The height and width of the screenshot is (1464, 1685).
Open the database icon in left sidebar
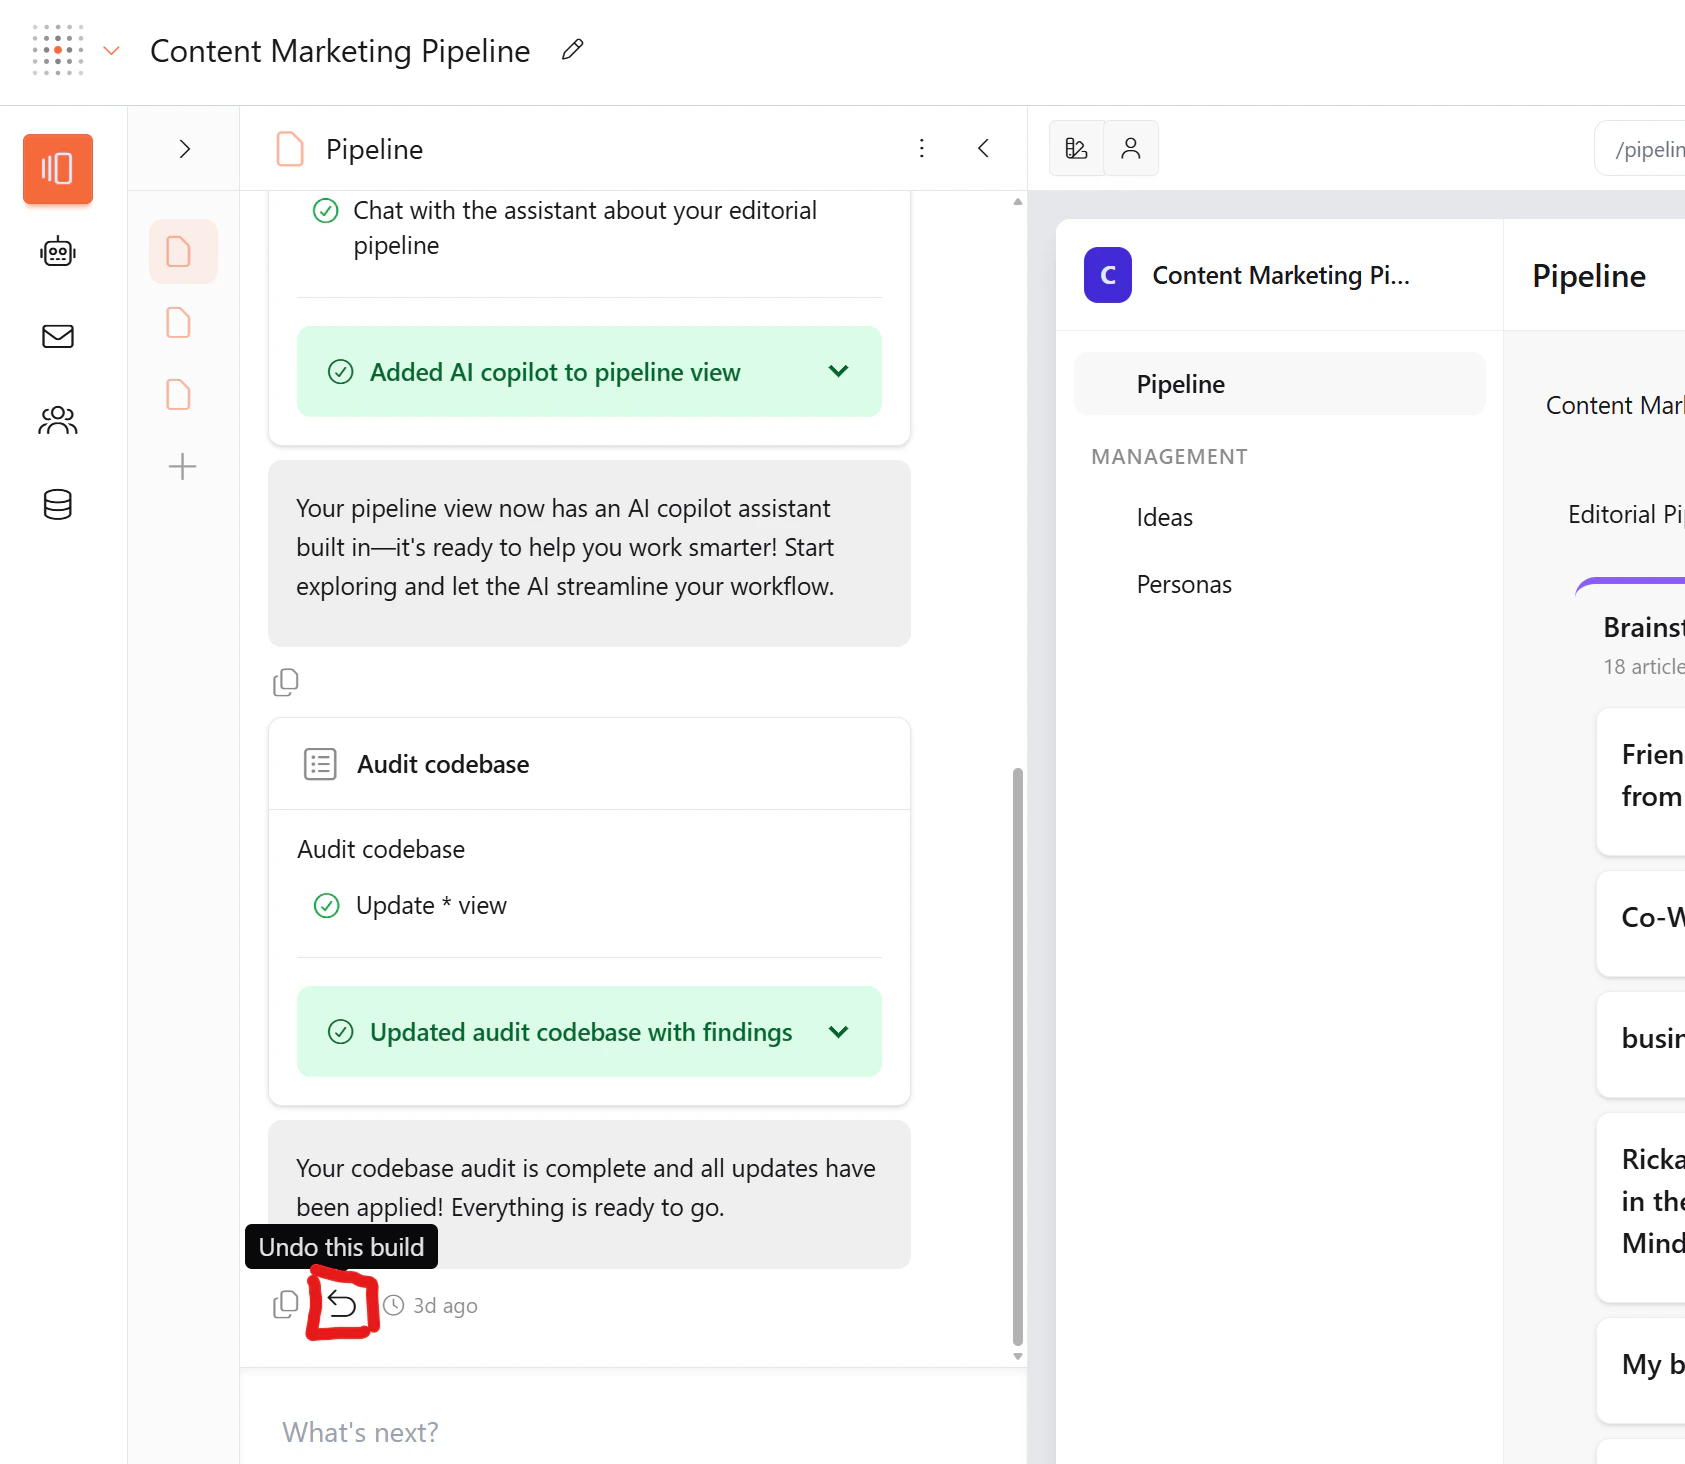point(57,505)
